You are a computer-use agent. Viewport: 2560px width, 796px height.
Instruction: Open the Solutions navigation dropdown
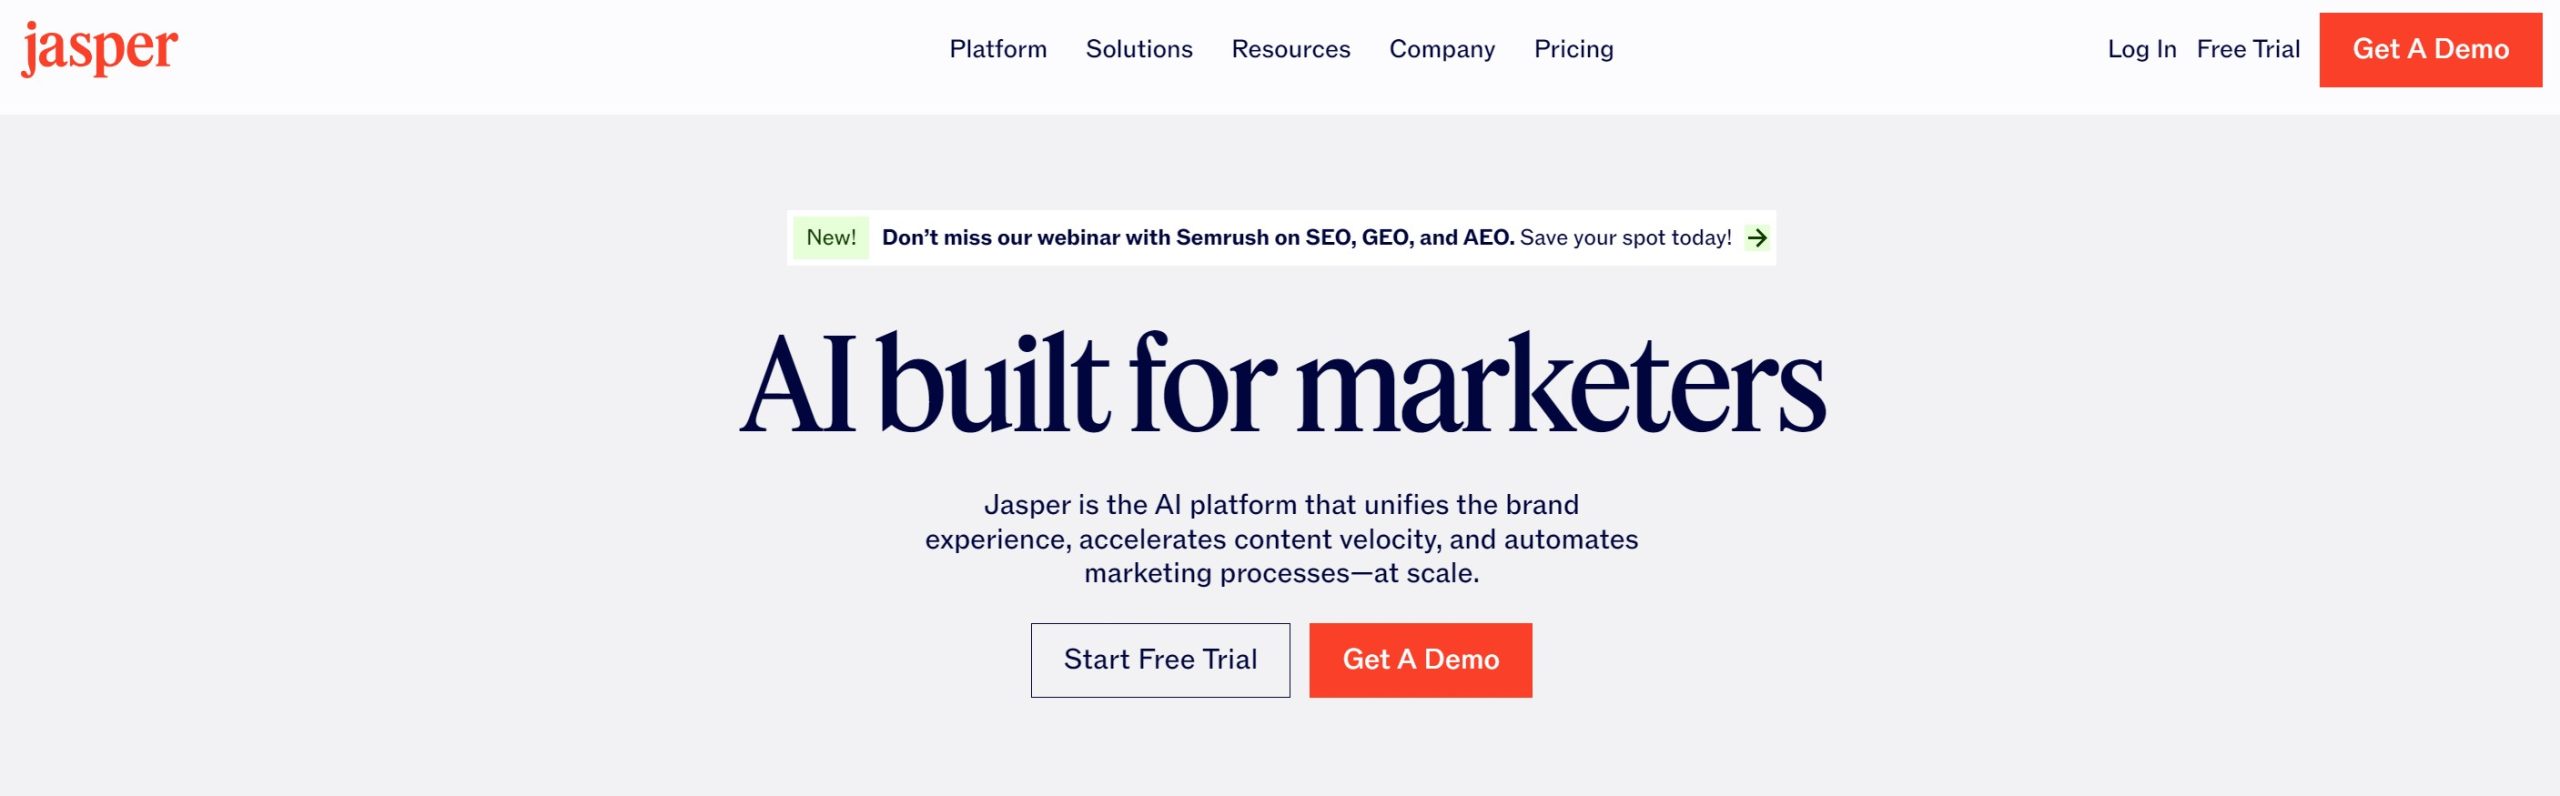(1139, 49)
